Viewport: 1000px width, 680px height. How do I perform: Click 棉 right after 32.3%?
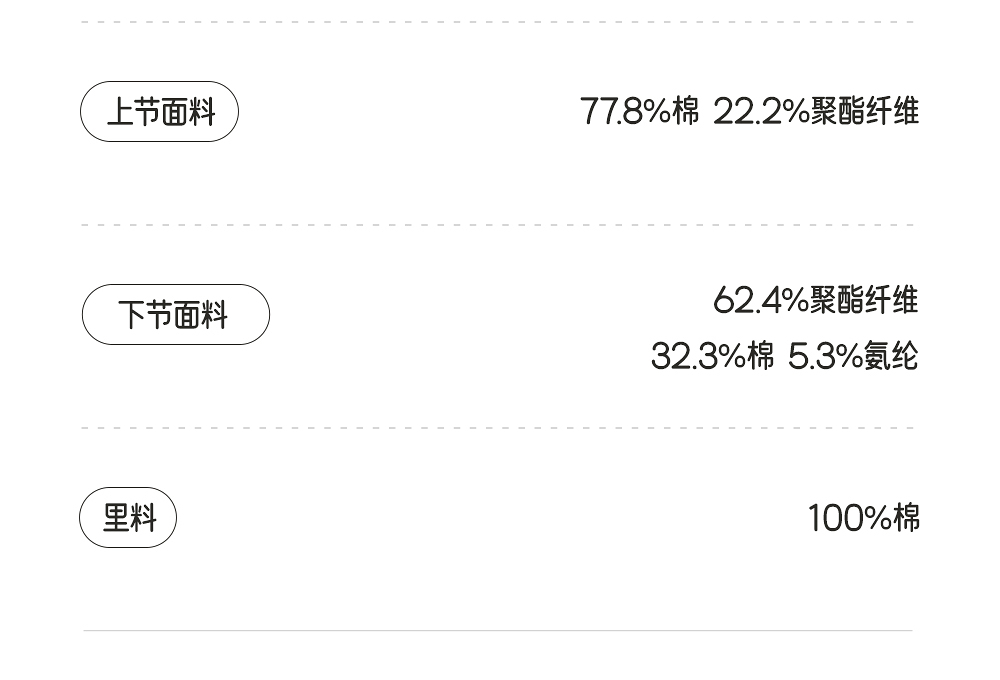coord(760,357)
